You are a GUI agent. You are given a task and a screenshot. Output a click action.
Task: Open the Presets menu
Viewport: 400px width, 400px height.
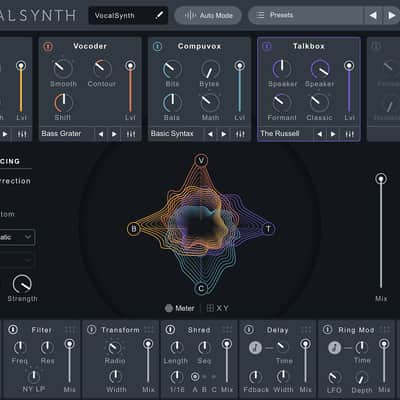click(305, 15)
